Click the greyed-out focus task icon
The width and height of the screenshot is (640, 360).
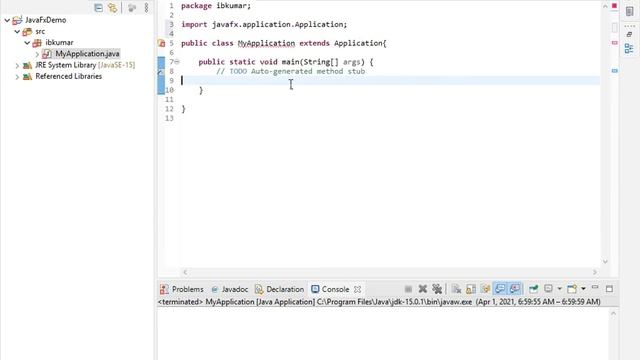click(x=131, y=8)
